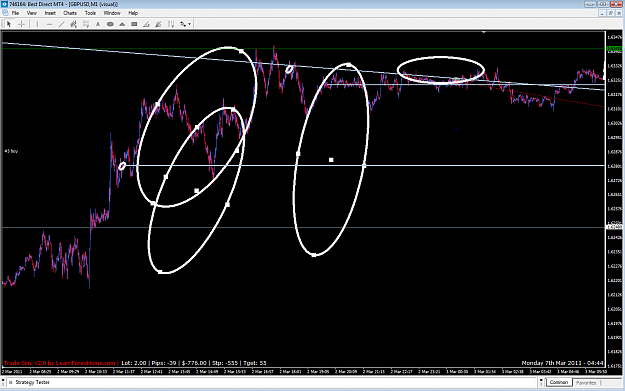Open the Window menu
This screenshot has height=391, width=625.
coord(112,13)
